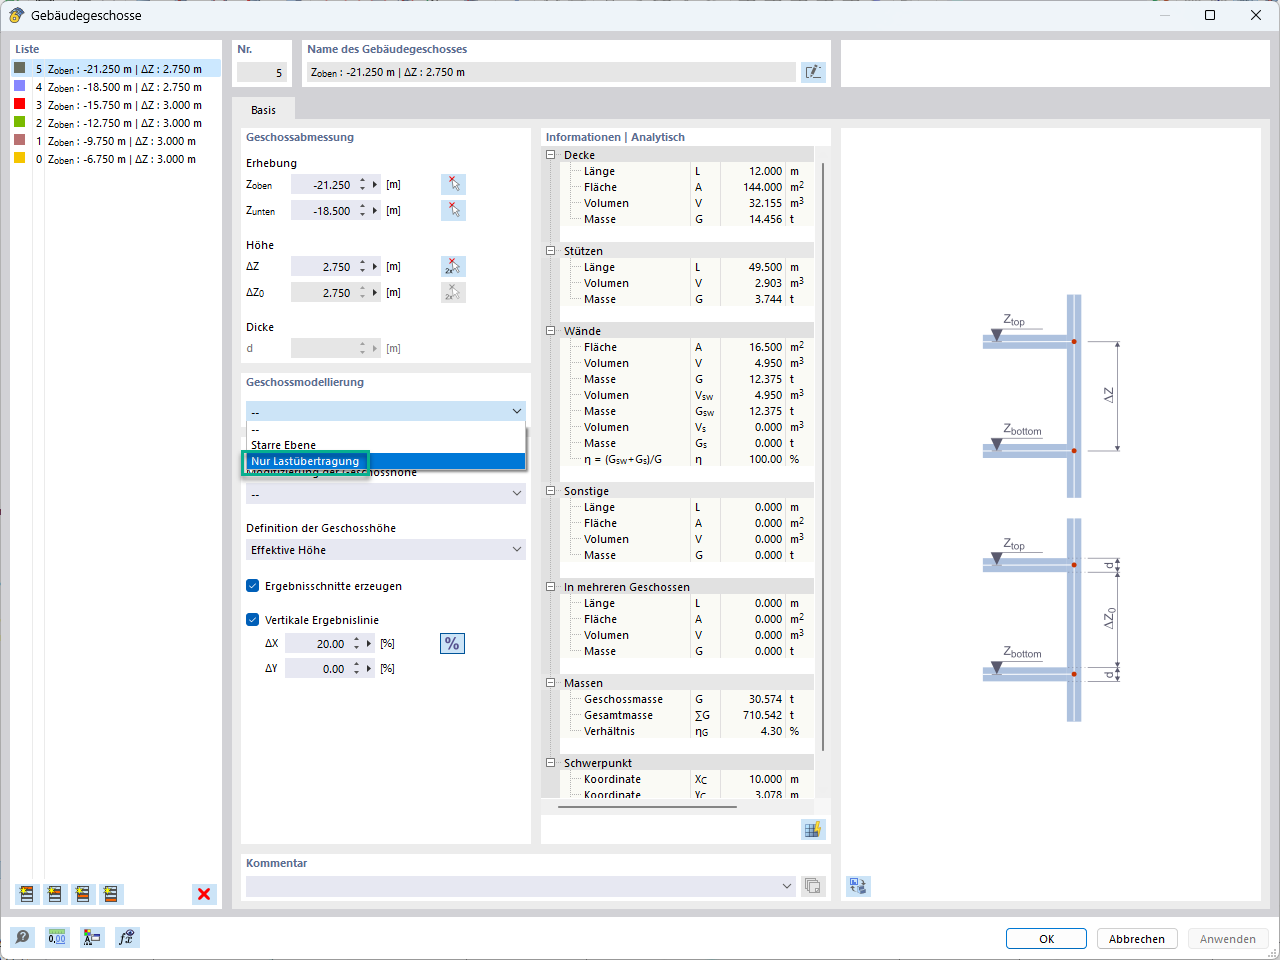Image resolution: width=1280 pixels, height=960 pixels.
Task: Select storey 2 at Zoben -12.750 m
Action: coord(116,123)
